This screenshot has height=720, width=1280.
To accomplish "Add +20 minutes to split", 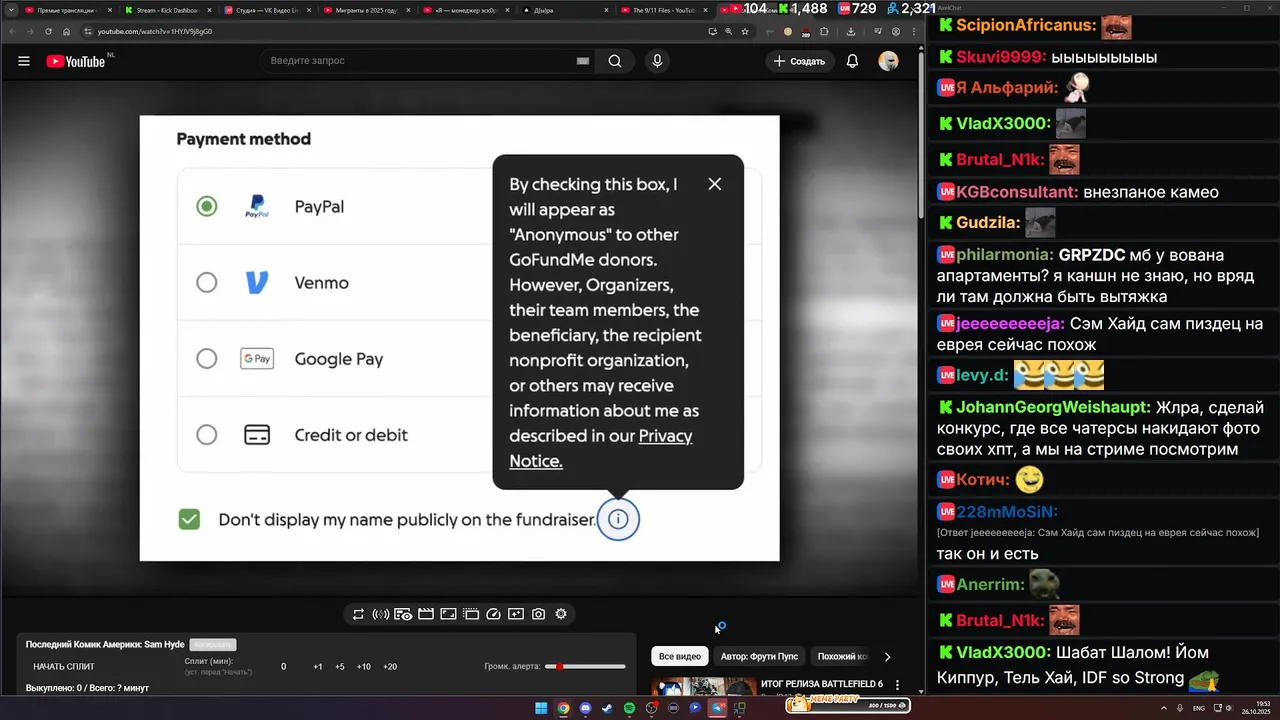I will [390, 666].
